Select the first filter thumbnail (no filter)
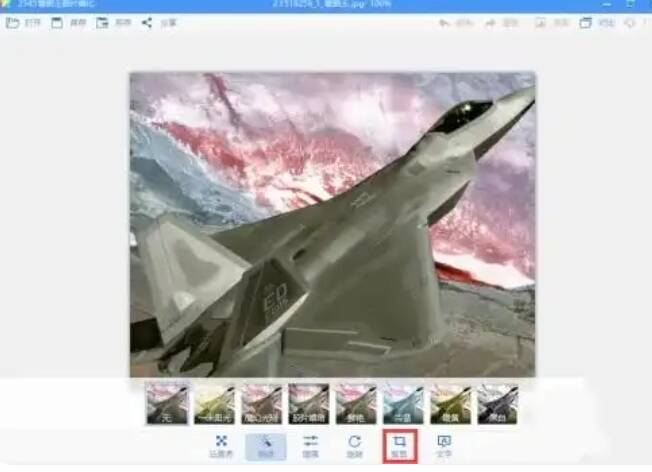This screenshot has height=472, width=652. pos(167,403)
